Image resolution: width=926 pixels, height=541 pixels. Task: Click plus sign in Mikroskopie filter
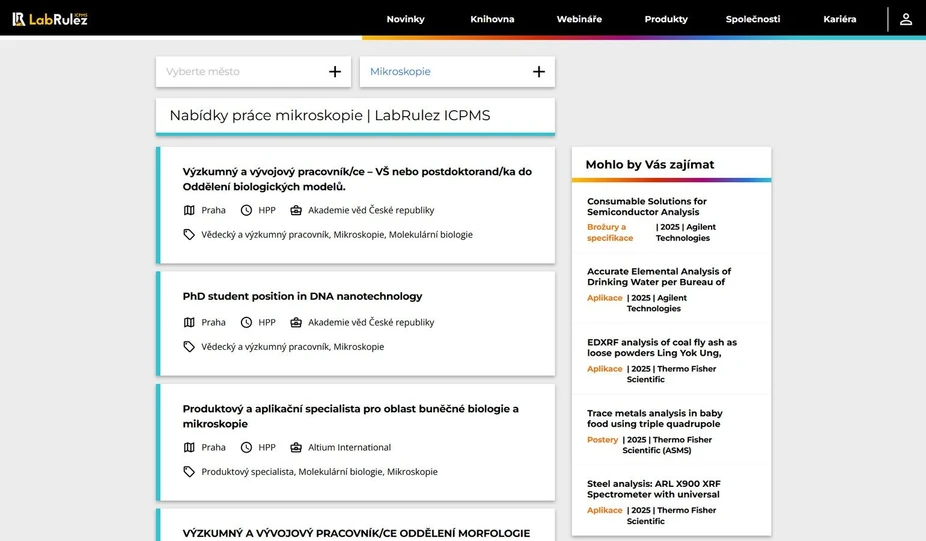point(538,72)
